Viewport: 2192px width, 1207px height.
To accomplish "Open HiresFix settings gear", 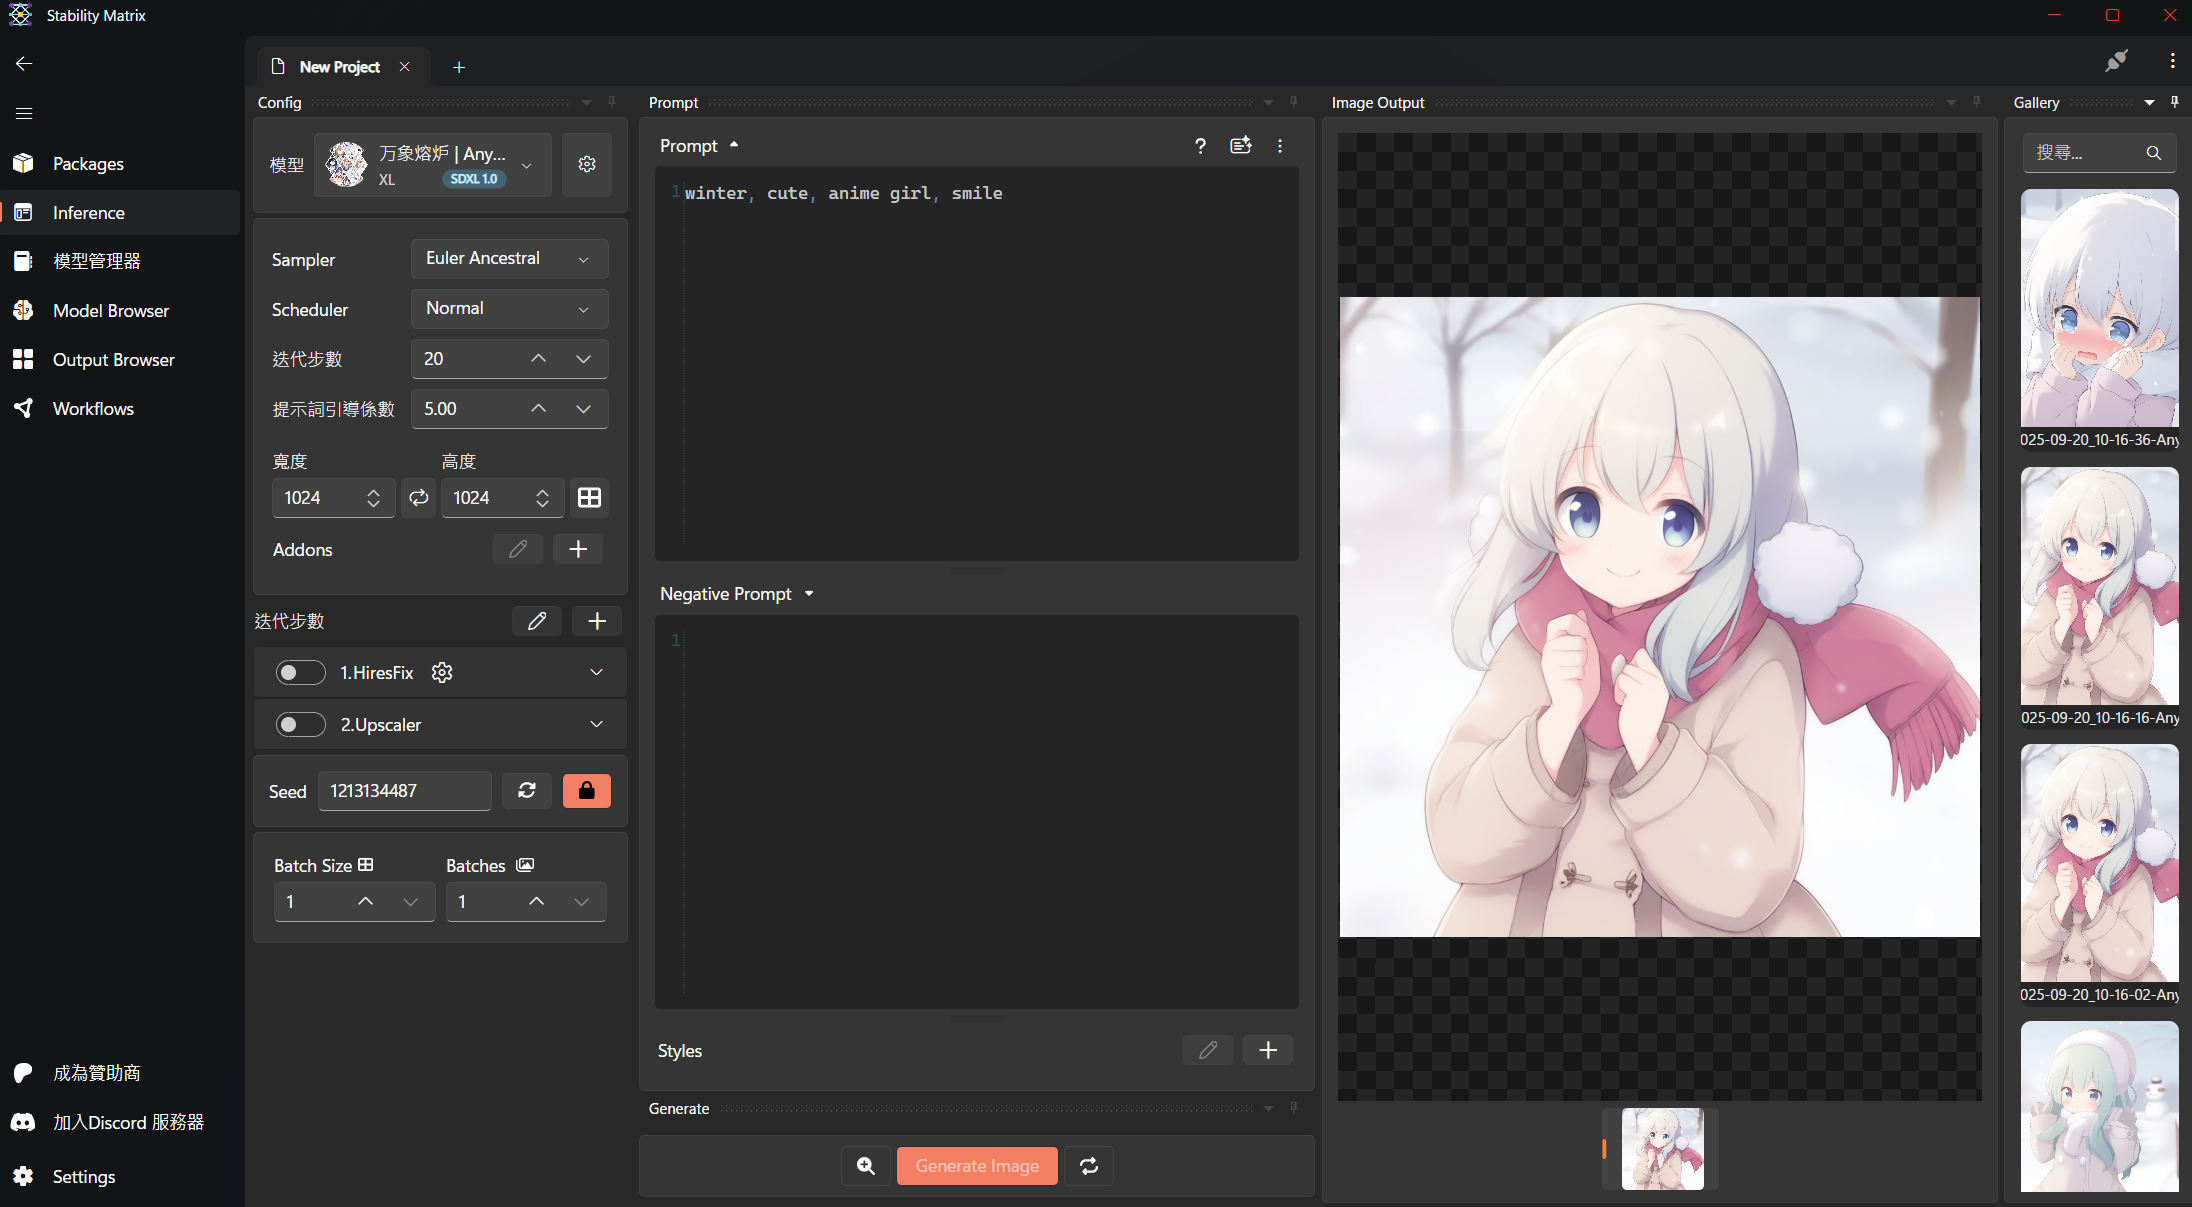I will pos(442,673).
